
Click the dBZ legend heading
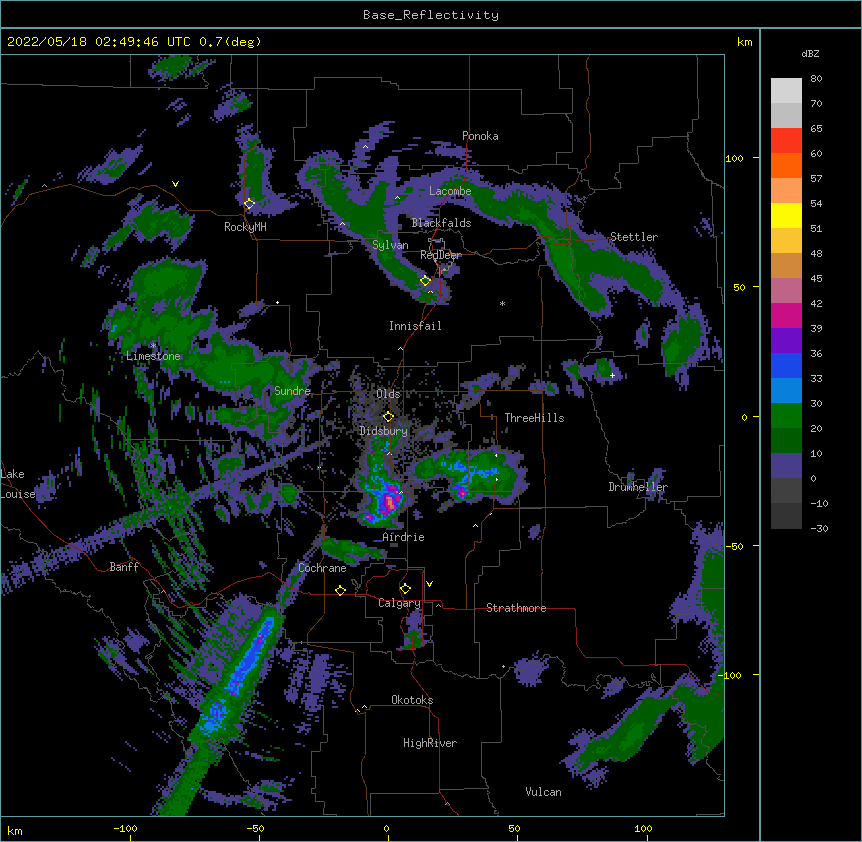coord(810,54)
